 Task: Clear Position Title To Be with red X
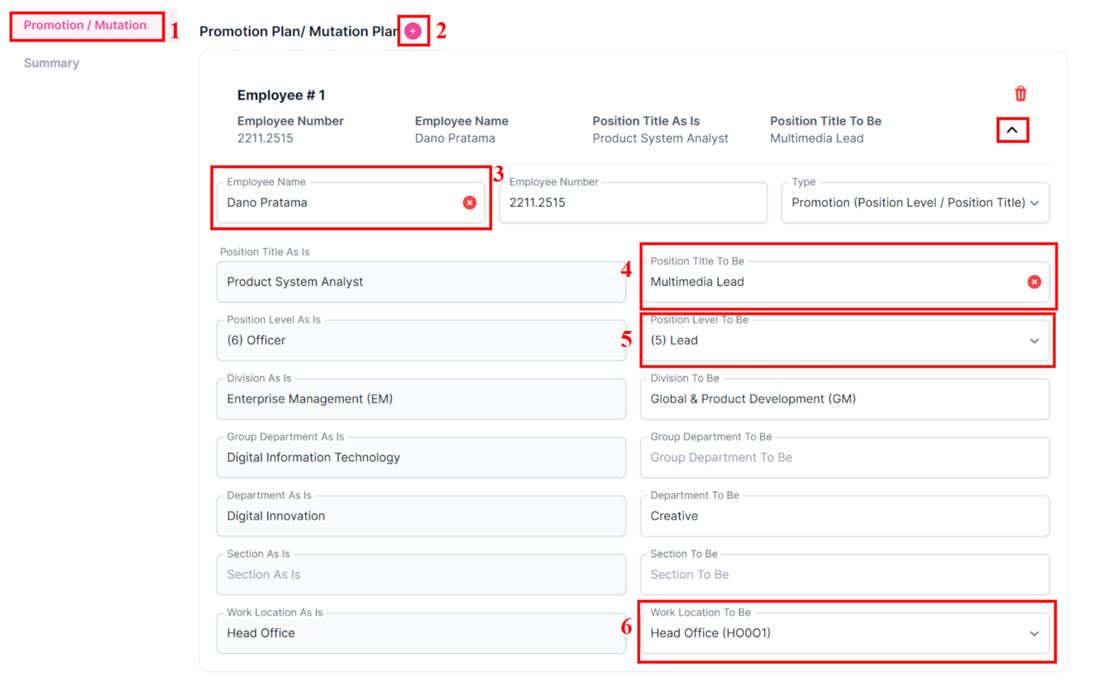pyautogui.click(x=1034, y=282)
